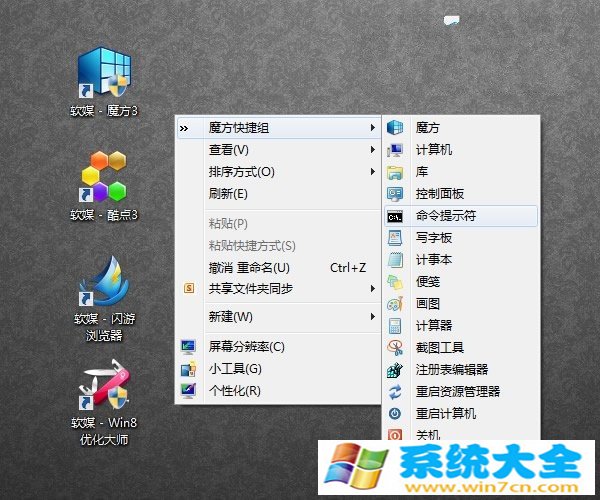Viewport: 600px width, 500px height.
Task: Launch 画图 label in the submenu
Action: click(x=428, y=304)
